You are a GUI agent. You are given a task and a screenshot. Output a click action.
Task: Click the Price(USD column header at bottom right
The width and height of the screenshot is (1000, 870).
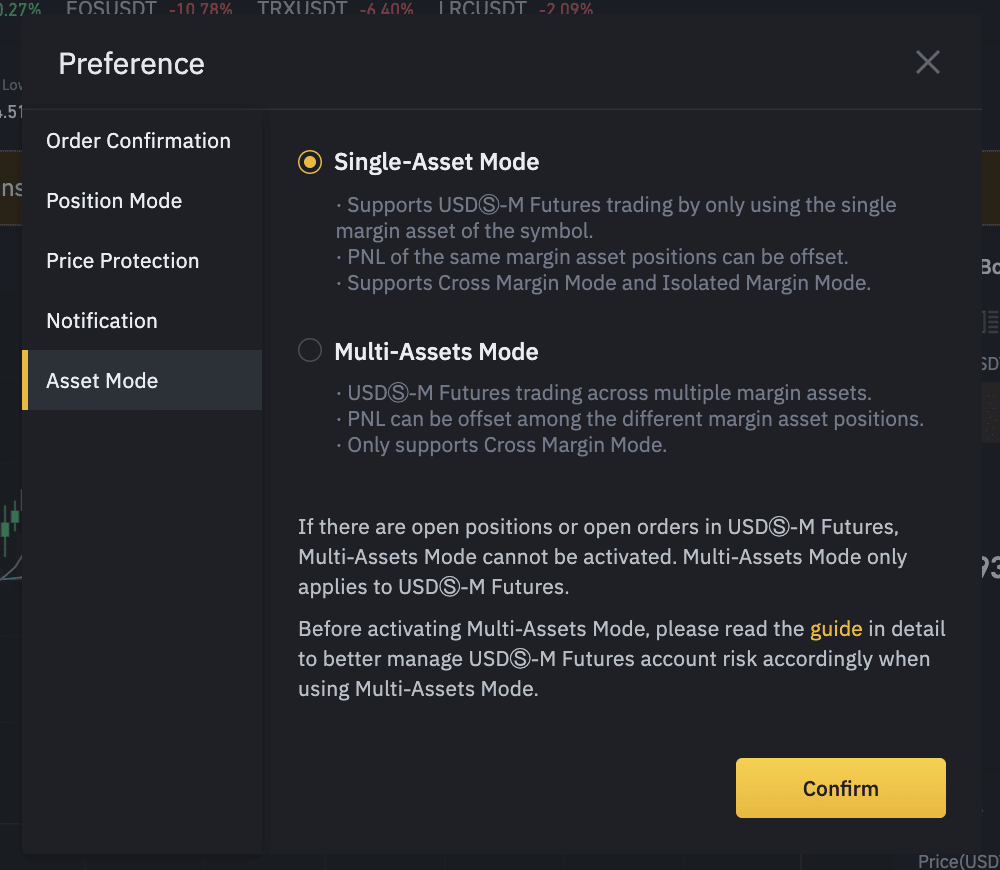click(959, 861)
